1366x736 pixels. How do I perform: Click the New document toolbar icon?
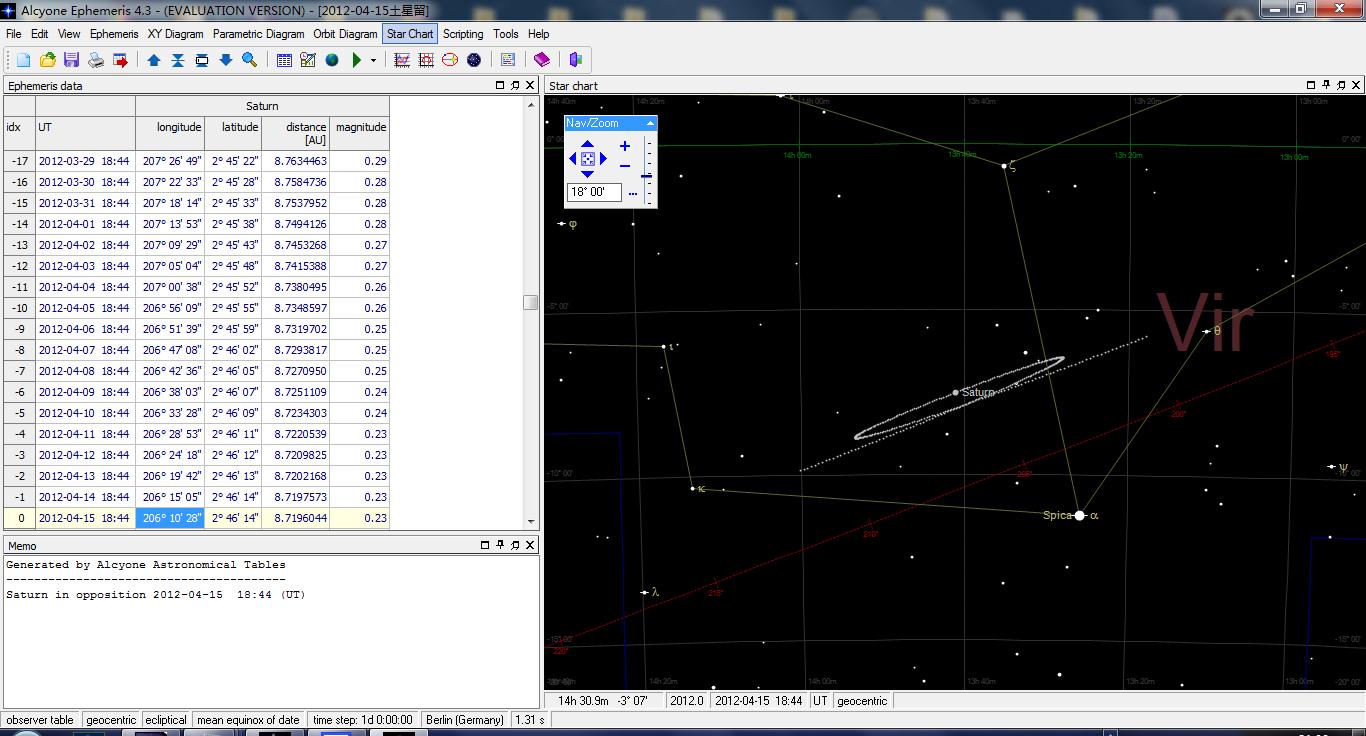pos(23,60)
